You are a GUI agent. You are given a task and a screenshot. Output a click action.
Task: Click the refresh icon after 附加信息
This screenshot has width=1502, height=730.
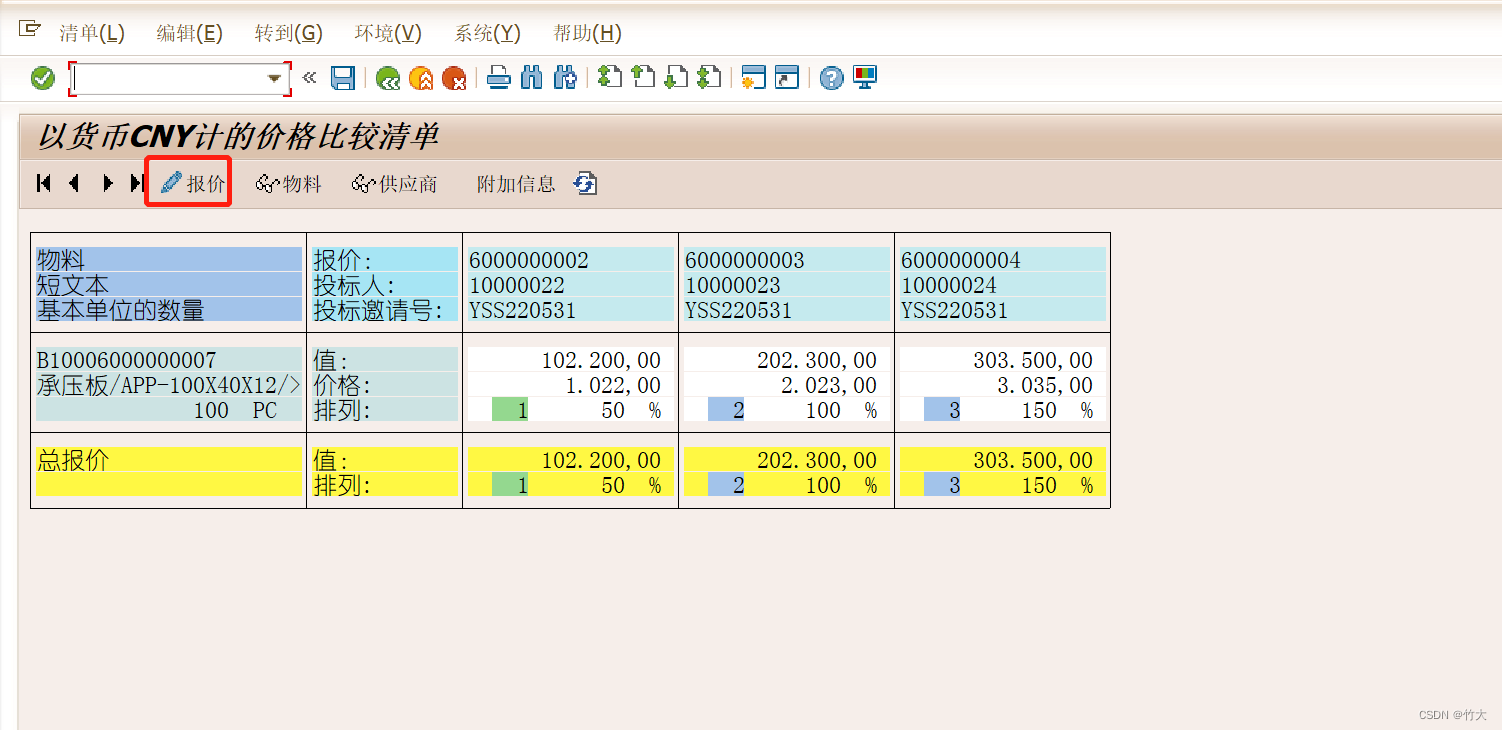click(586, 184)
